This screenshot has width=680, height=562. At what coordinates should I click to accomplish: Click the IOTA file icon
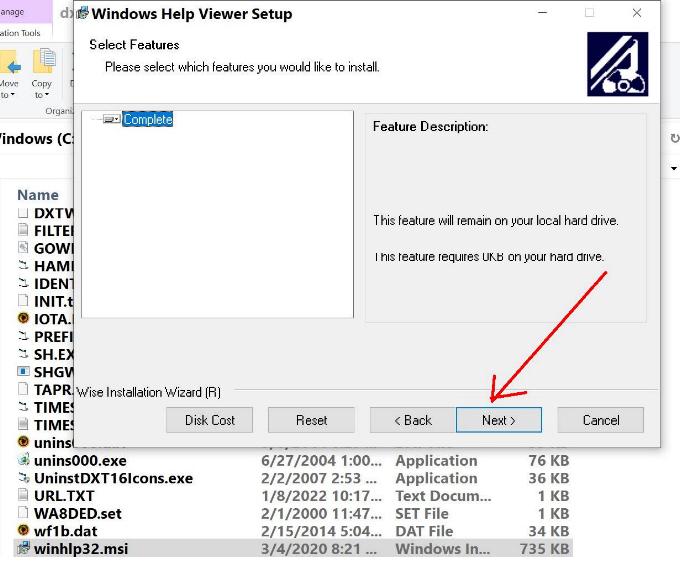pyautogui.click(x=23, y=318)
